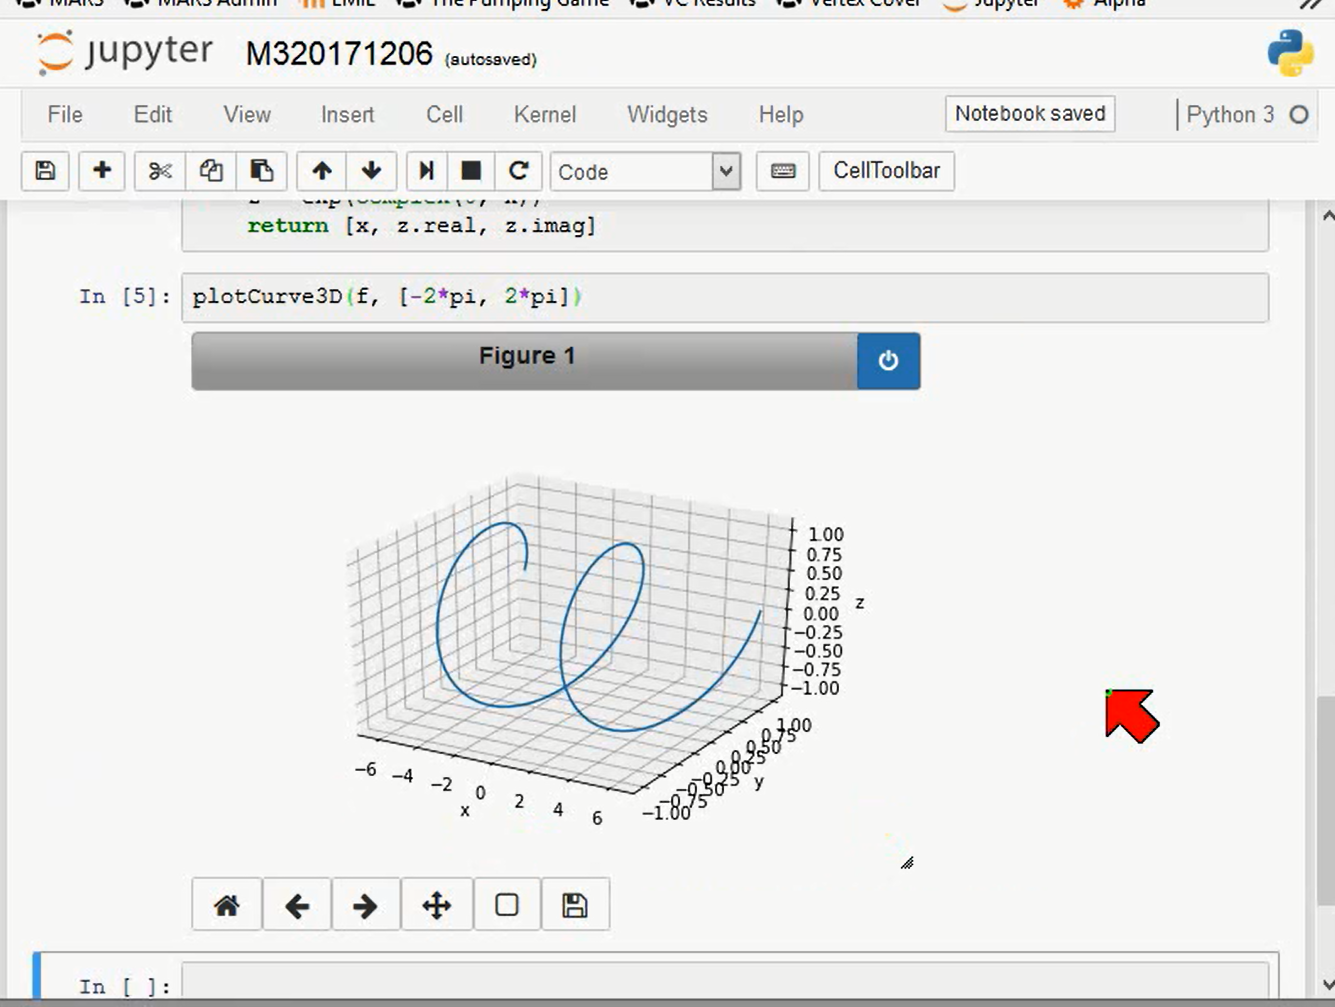Activate the pan tool on the figure

(436, 905)
